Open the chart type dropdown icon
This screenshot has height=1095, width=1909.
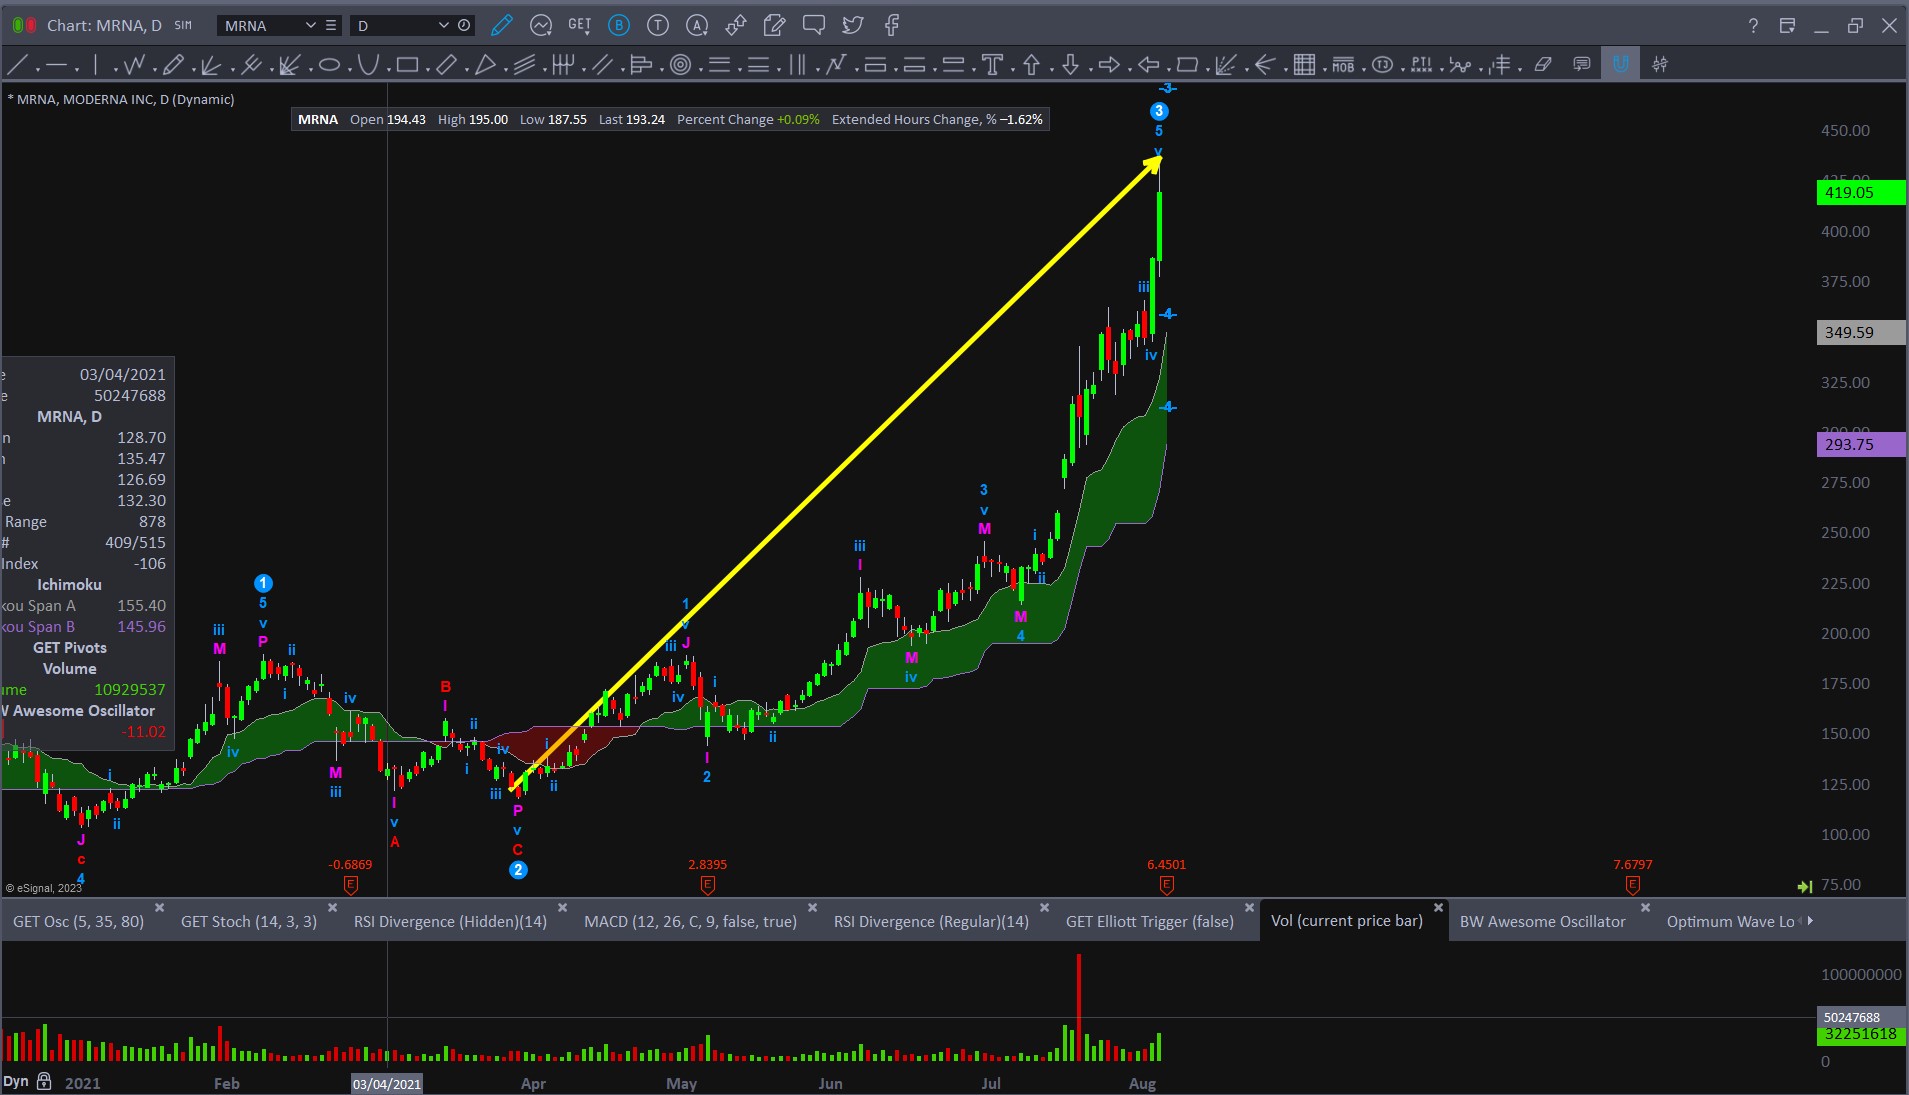[x=541, y=25]
